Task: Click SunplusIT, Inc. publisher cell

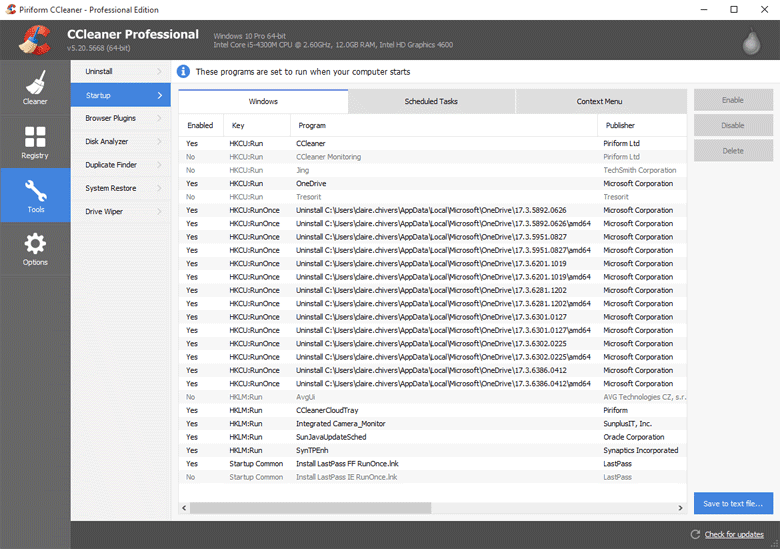Action: click(627, 424)
